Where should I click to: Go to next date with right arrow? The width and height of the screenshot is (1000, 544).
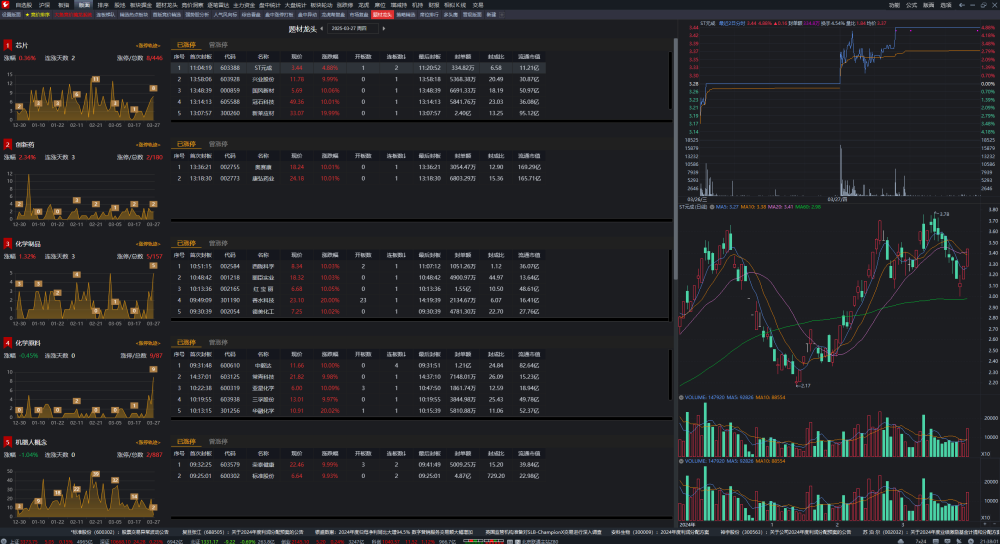point(383,29)
